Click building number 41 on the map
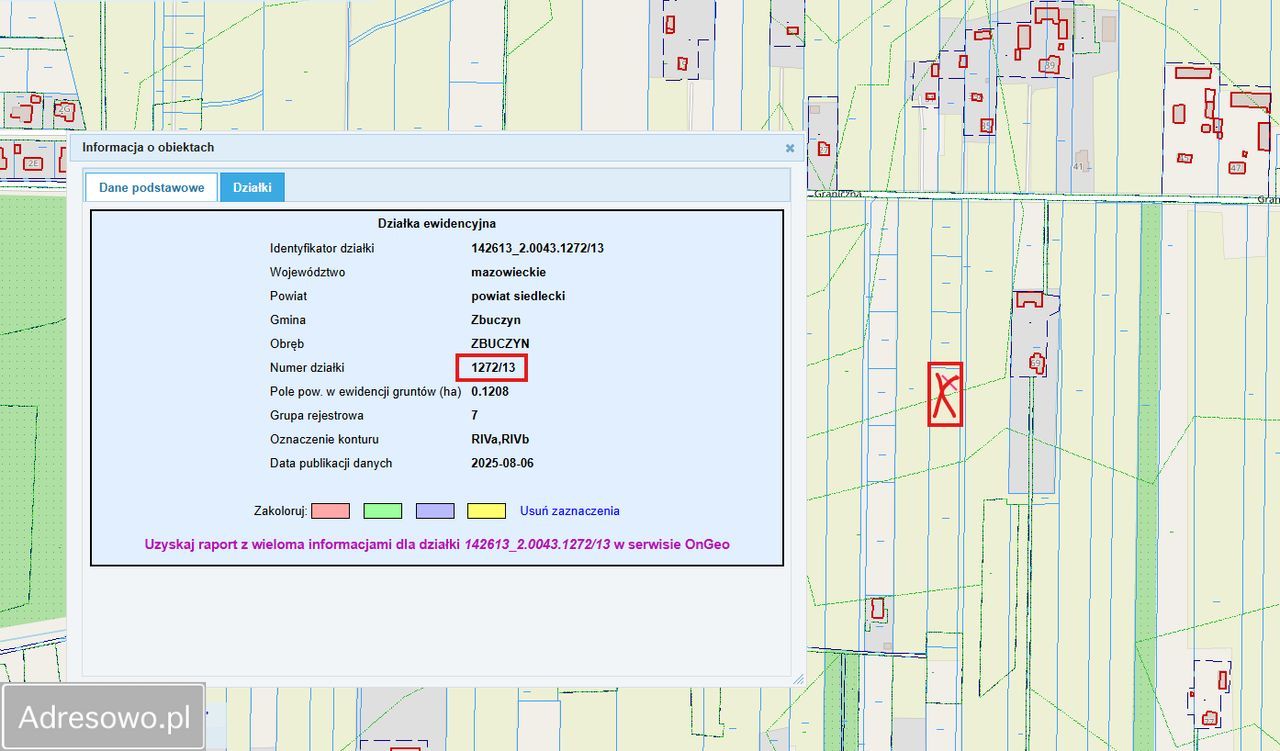The image size is (1280, 751). click(1078, 166)
